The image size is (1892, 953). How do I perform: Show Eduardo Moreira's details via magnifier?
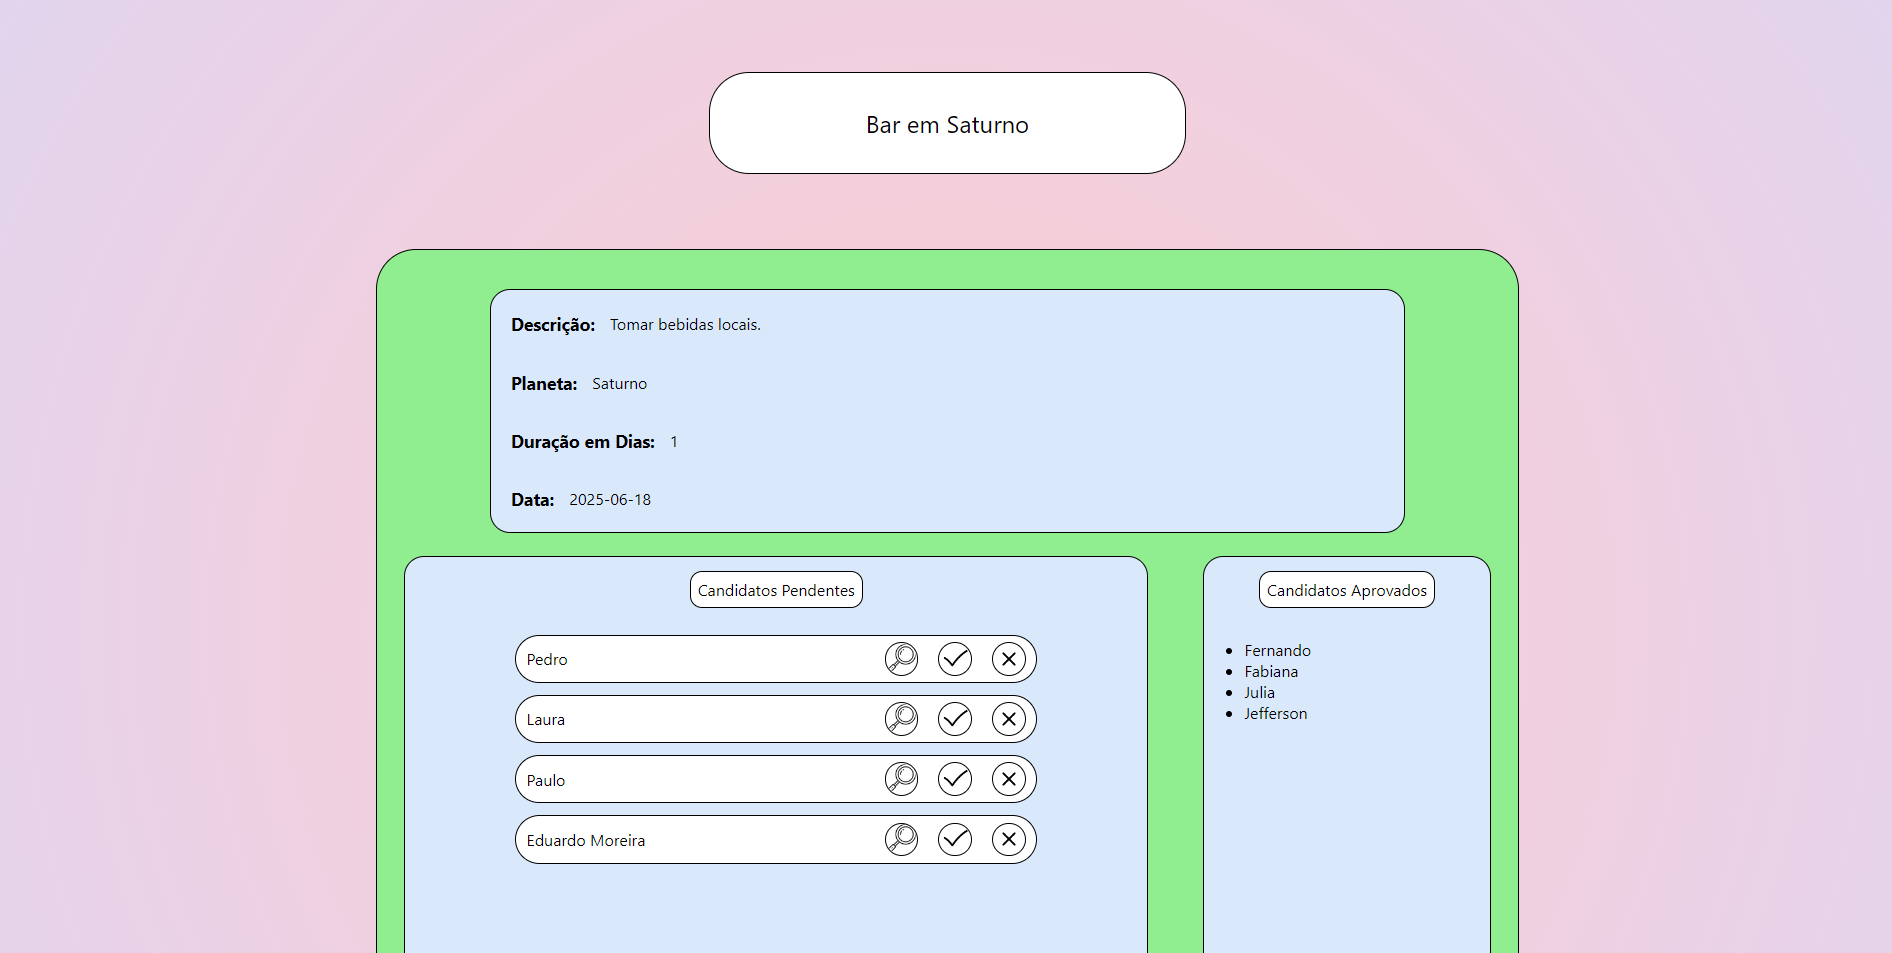[x=901, y=839]
